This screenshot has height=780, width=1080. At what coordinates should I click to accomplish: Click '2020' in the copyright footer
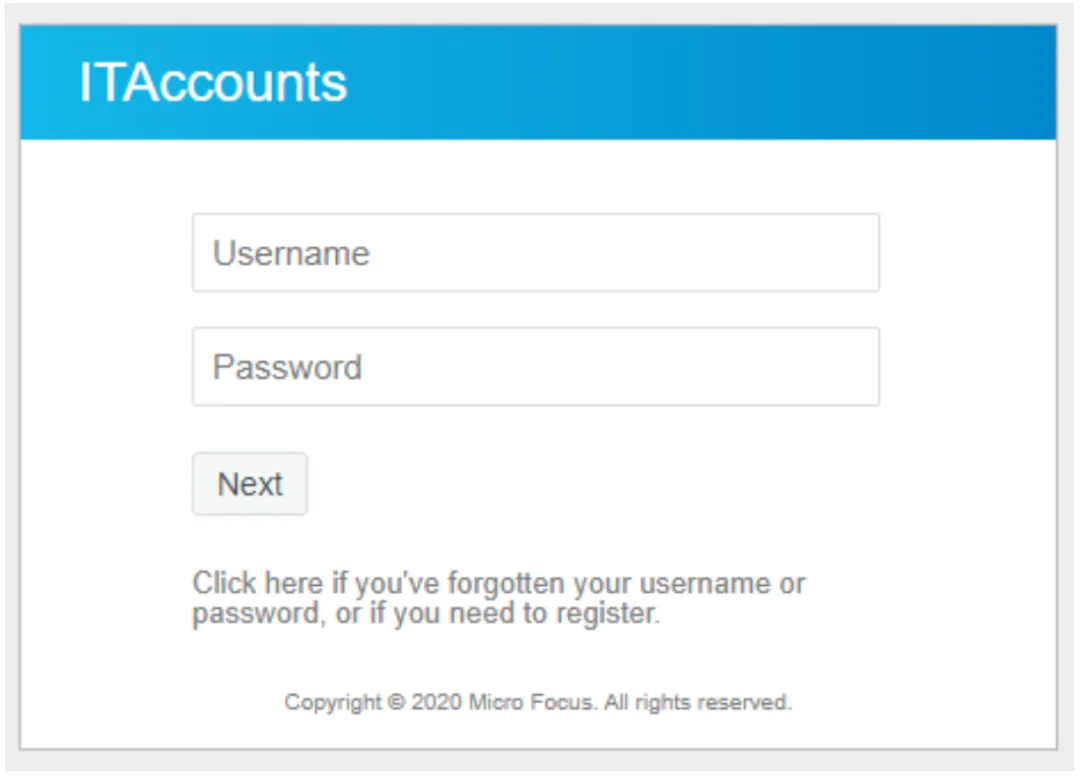point(436,702)
